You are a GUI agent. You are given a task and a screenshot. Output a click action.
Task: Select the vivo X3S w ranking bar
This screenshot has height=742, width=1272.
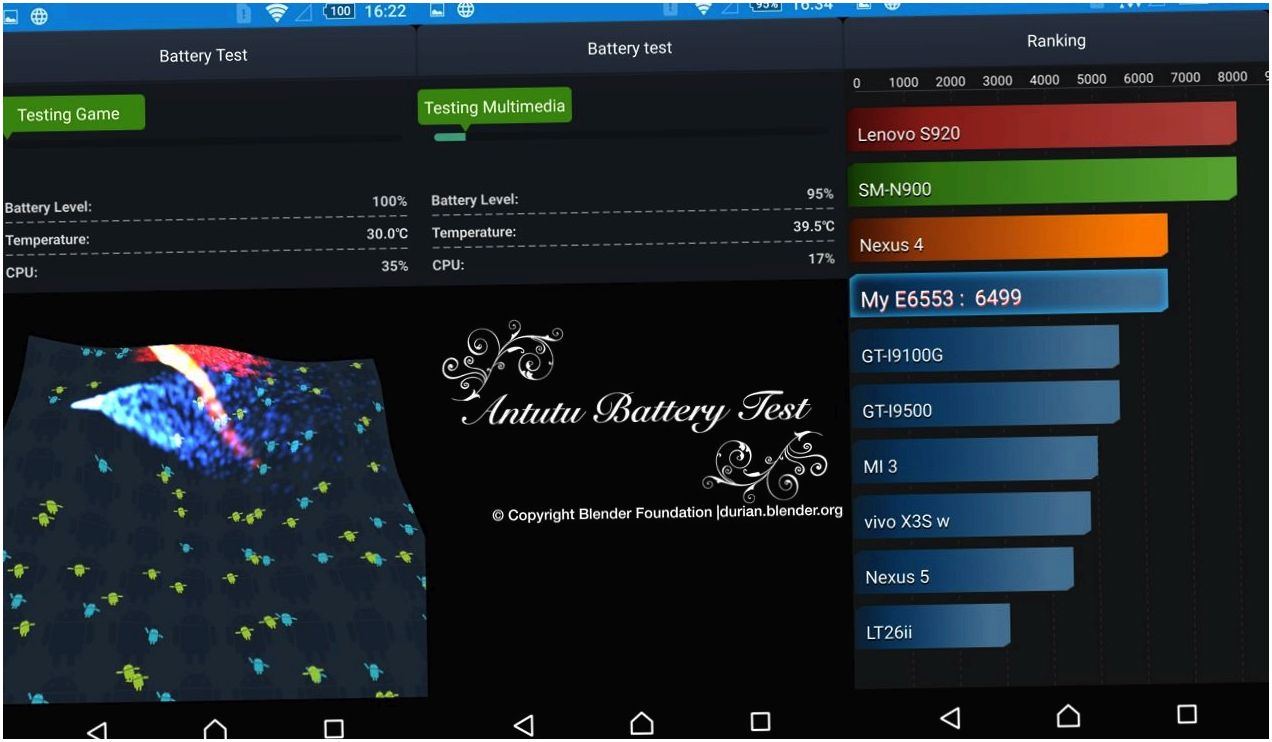pos(972,517)
